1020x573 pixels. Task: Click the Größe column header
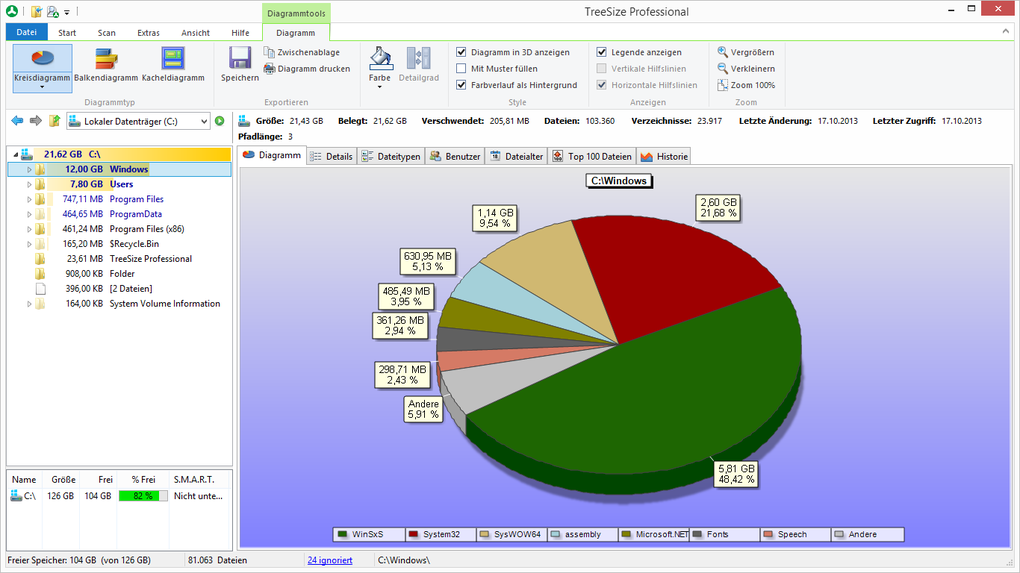(63, 479)
